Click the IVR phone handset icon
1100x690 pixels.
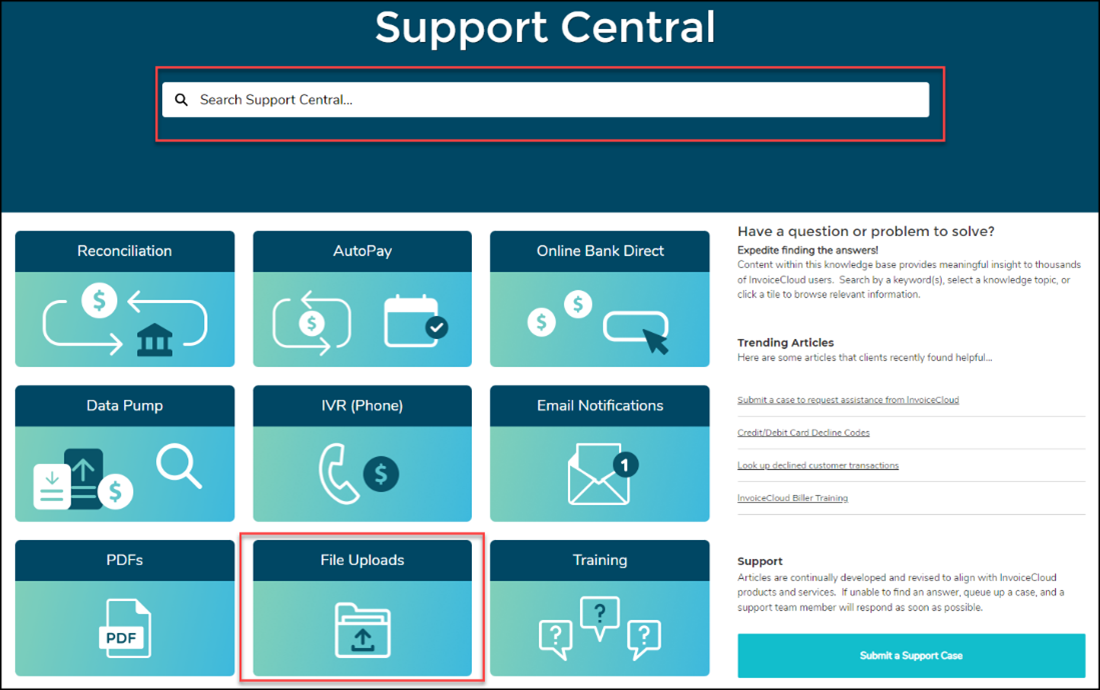(338, 473)
